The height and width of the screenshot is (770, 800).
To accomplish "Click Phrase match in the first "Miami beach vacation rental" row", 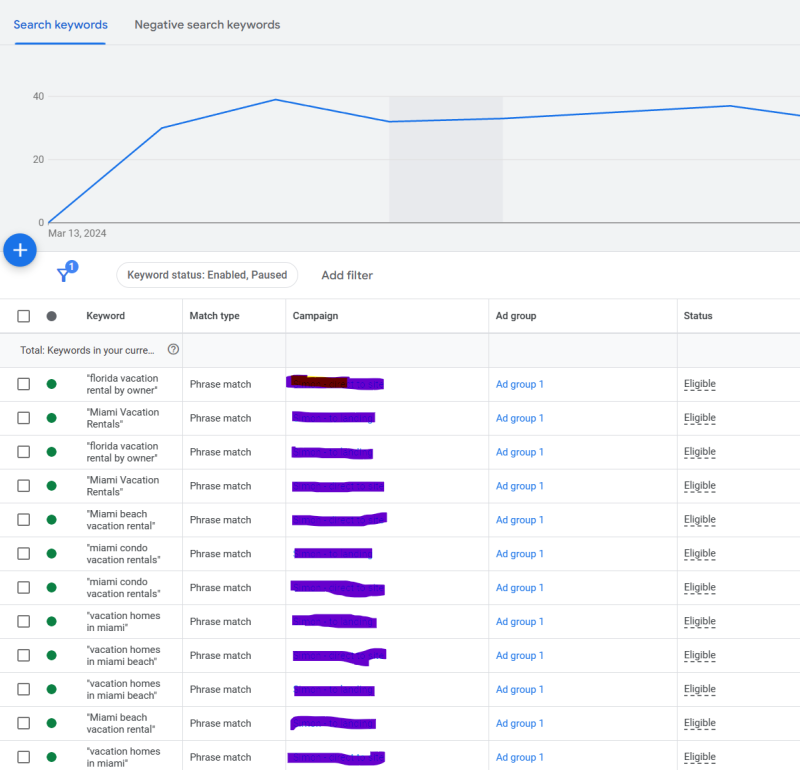I will [x=220, y=520].
